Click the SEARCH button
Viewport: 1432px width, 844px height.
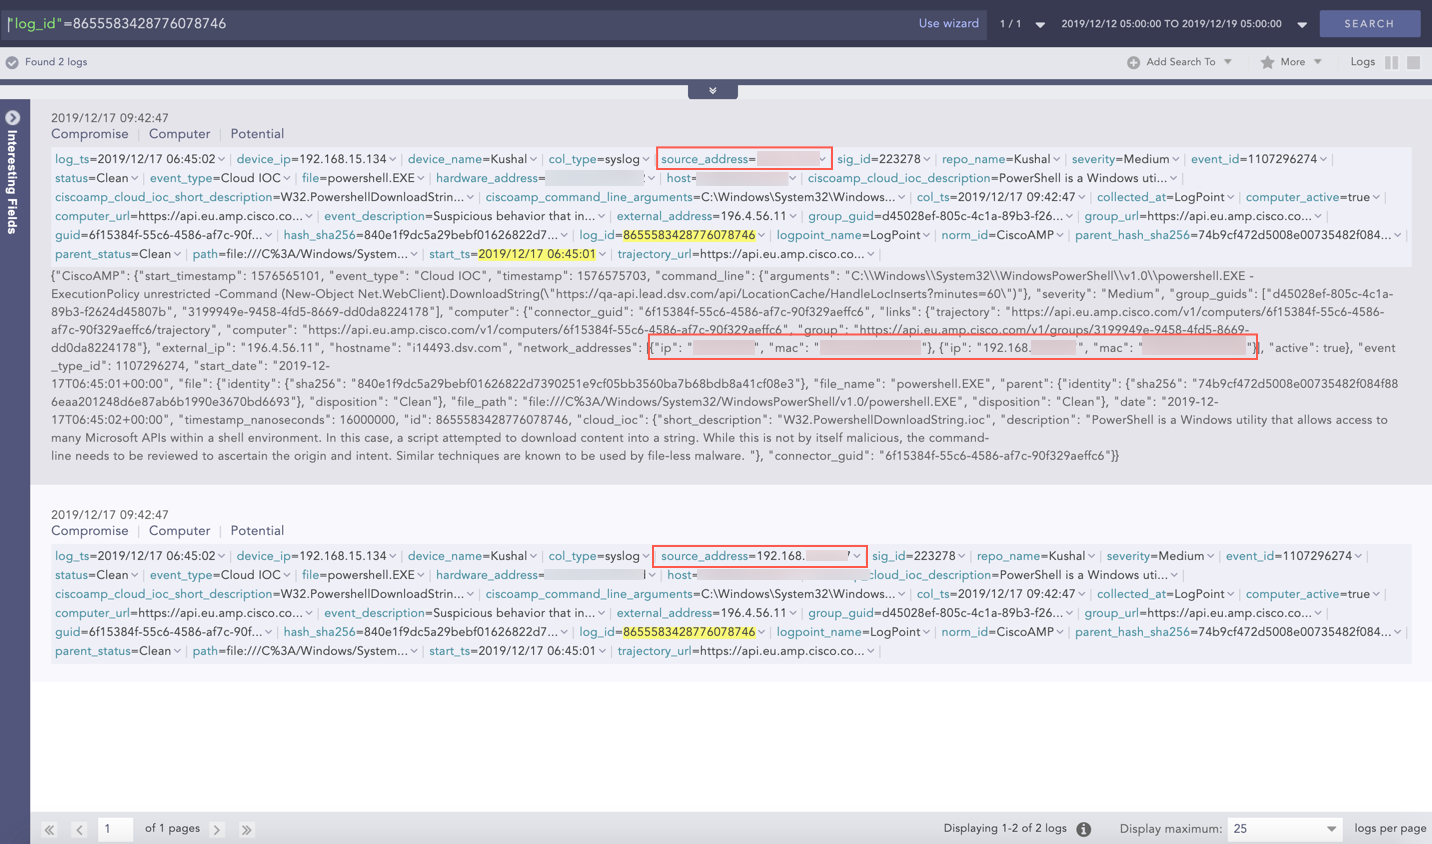pos(1370,23)
